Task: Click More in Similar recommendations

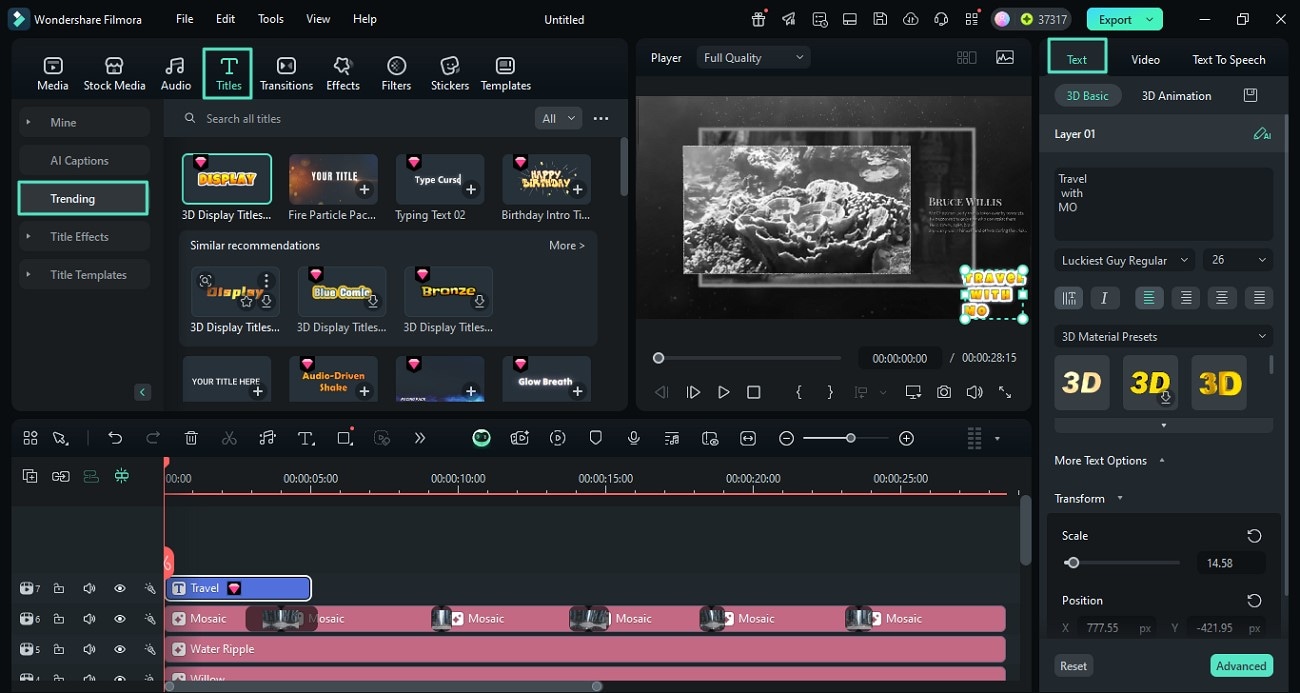Action: 567,245
